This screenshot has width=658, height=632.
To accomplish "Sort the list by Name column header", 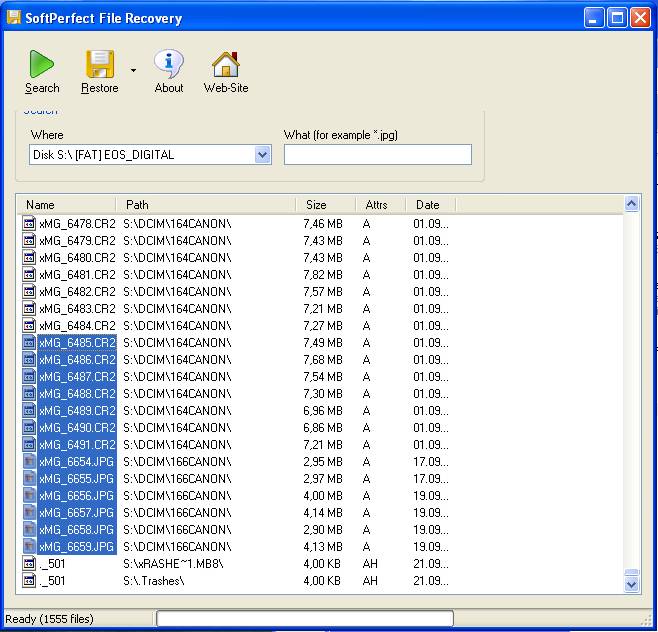I will [x=67, y=205].
